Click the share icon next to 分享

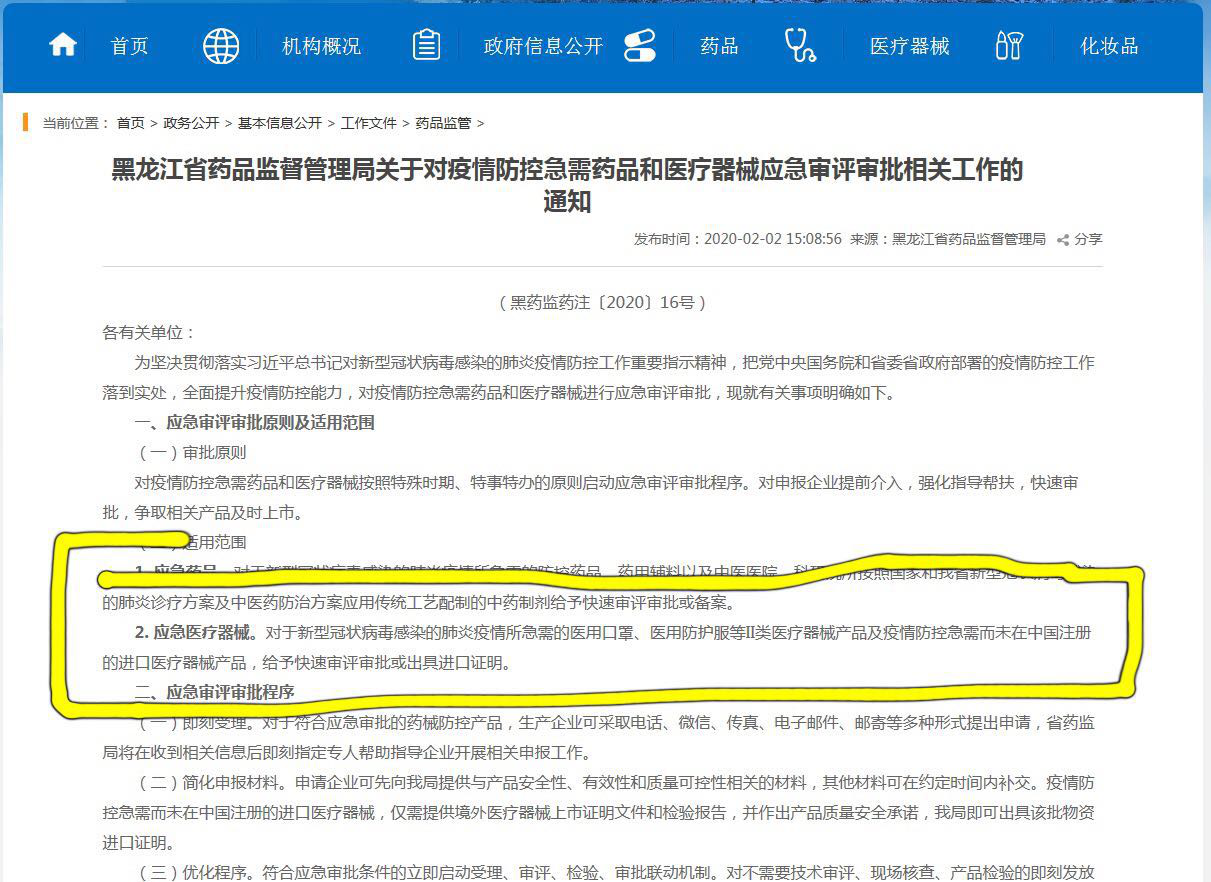[x=1063, y=240]
